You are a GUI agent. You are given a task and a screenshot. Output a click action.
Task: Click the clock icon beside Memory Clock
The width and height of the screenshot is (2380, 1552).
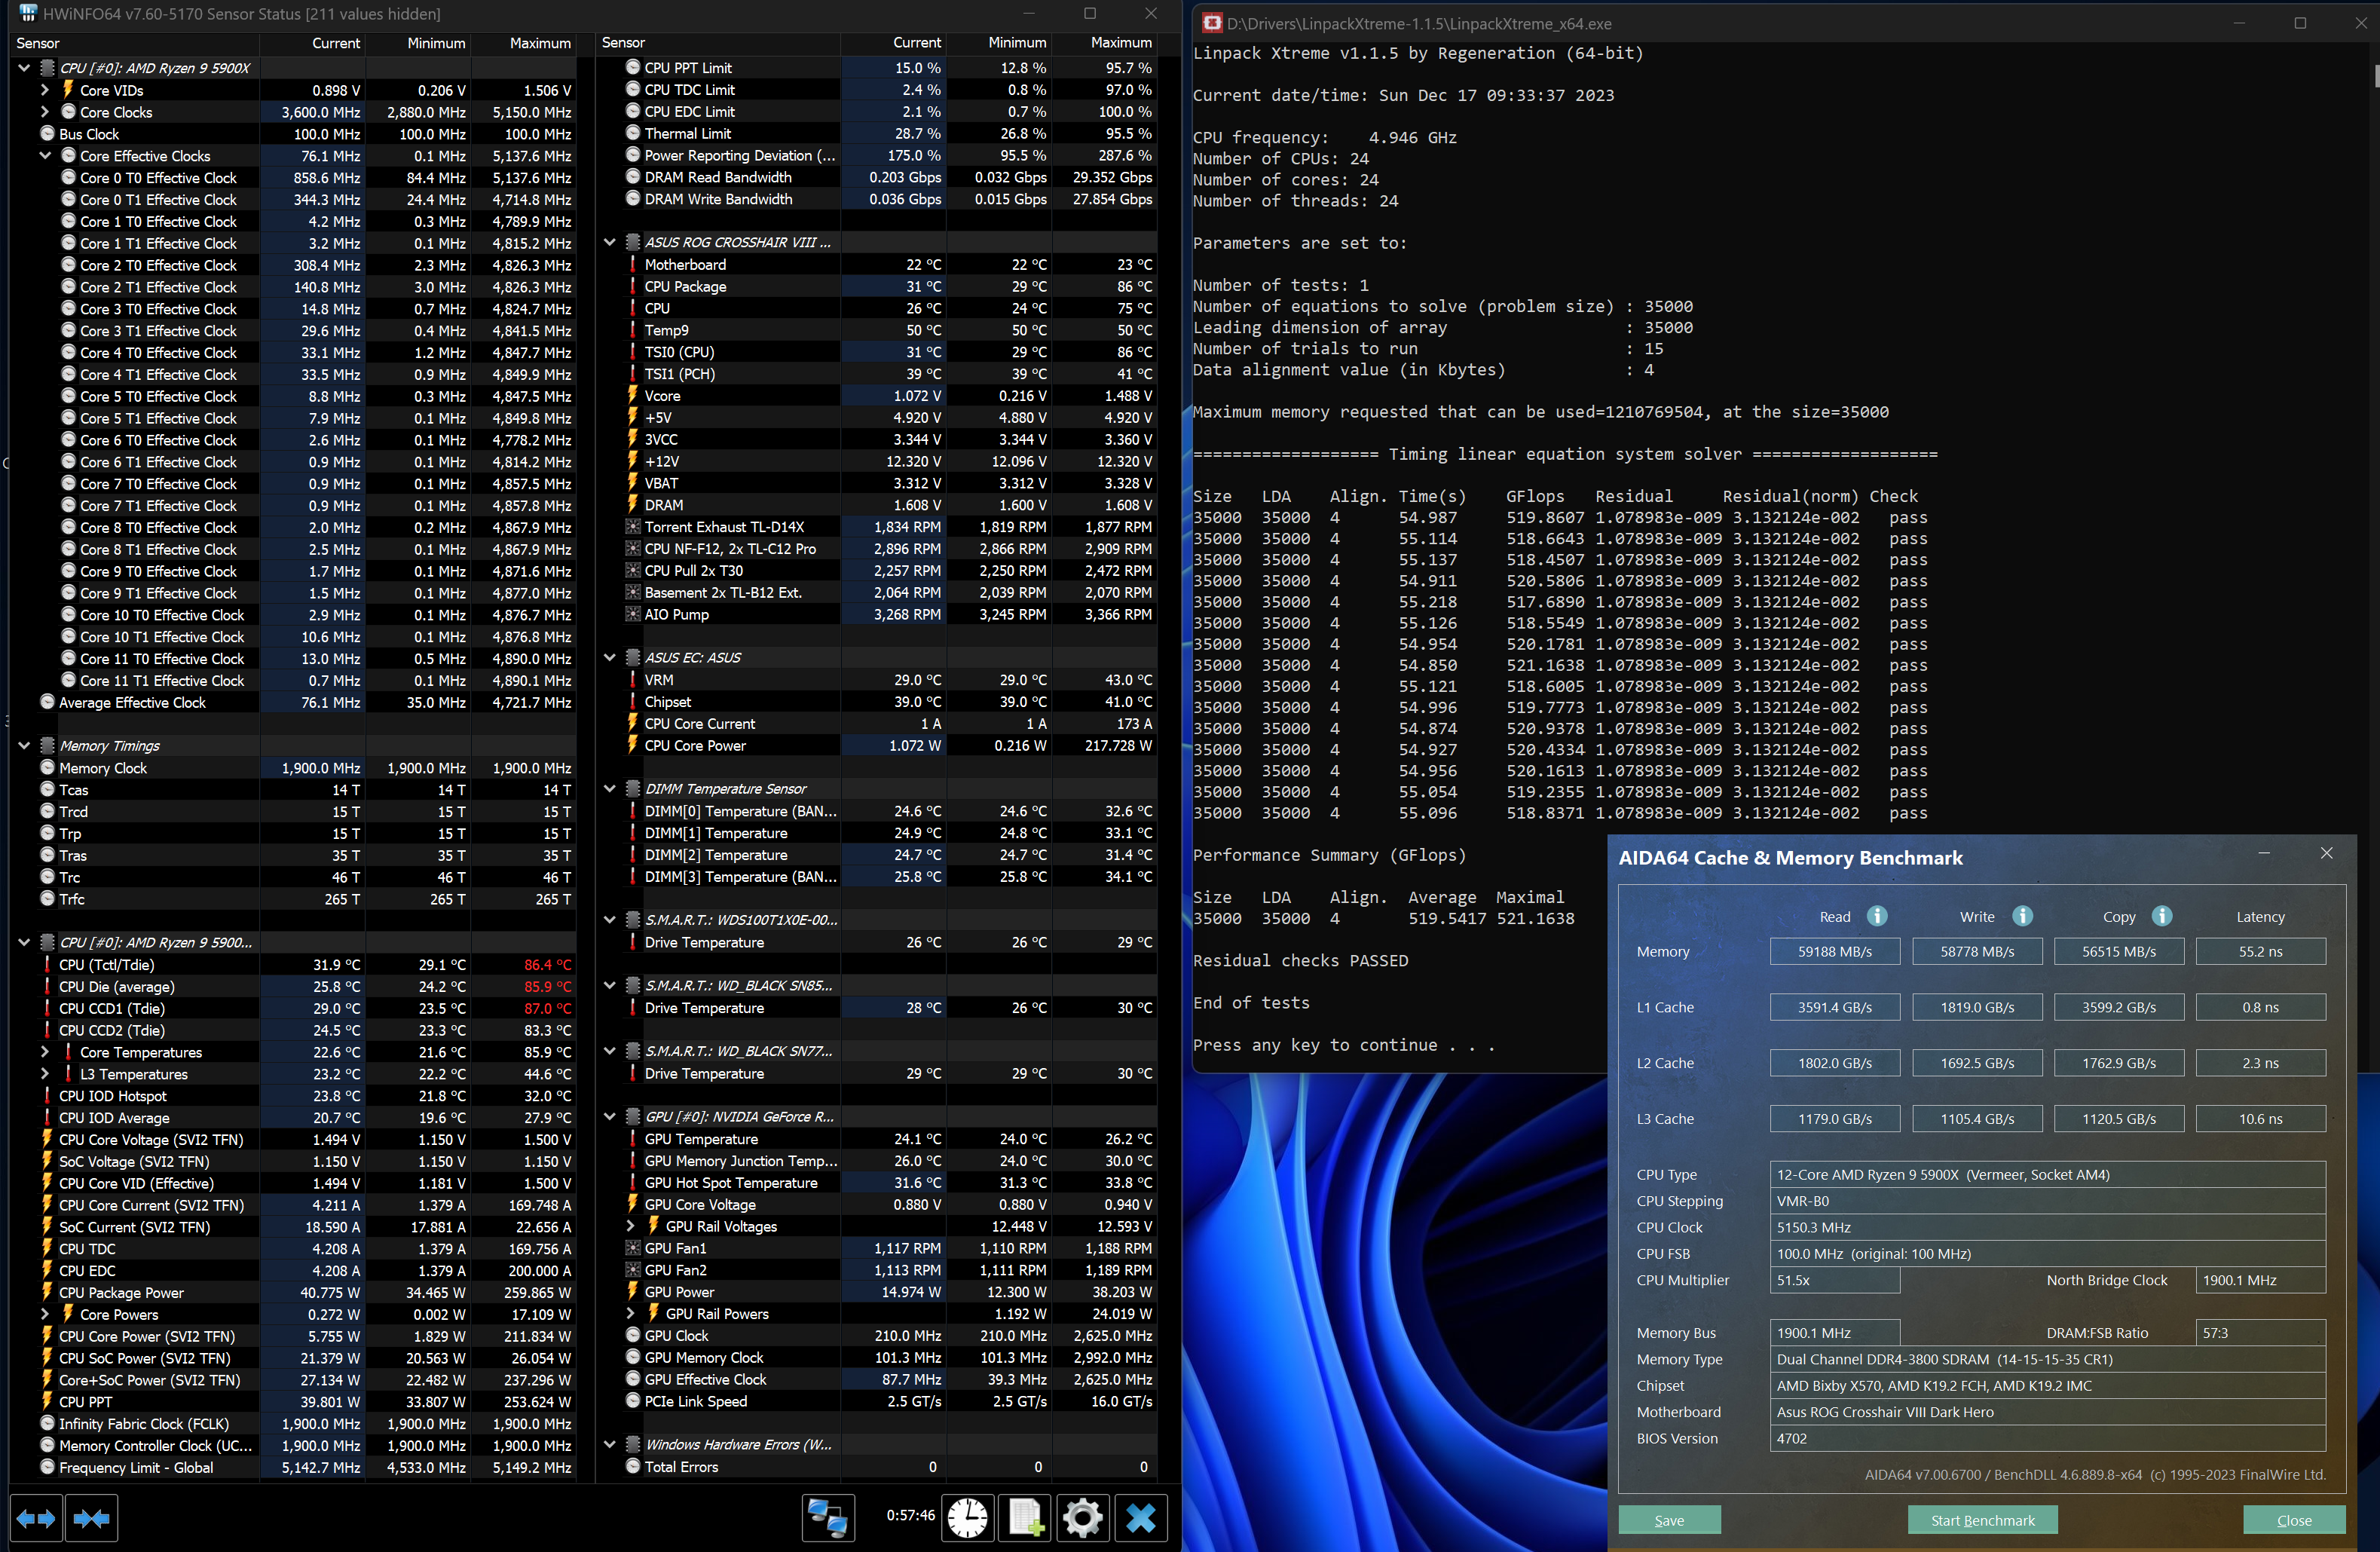click(x=47, y=767)
